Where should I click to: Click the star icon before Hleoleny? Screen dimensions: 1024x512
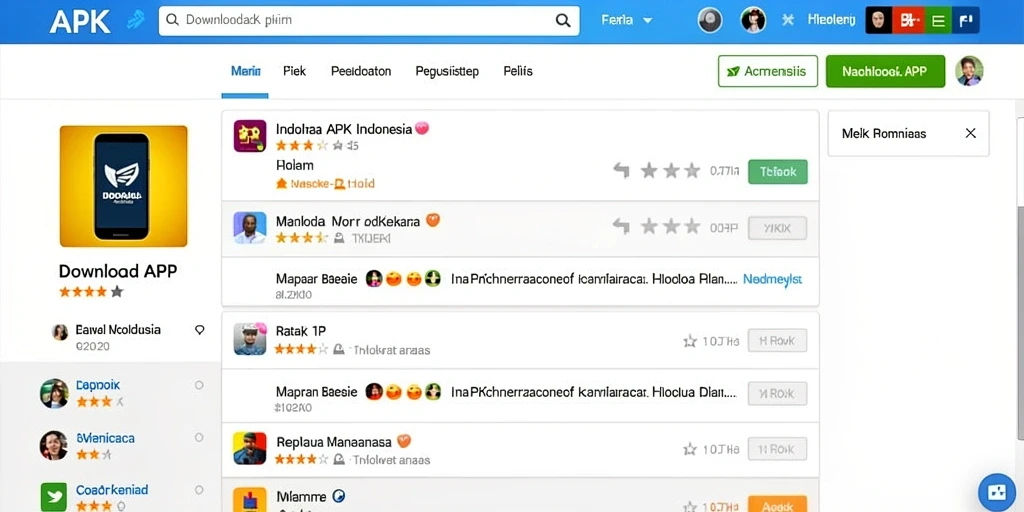coord(788,20)
